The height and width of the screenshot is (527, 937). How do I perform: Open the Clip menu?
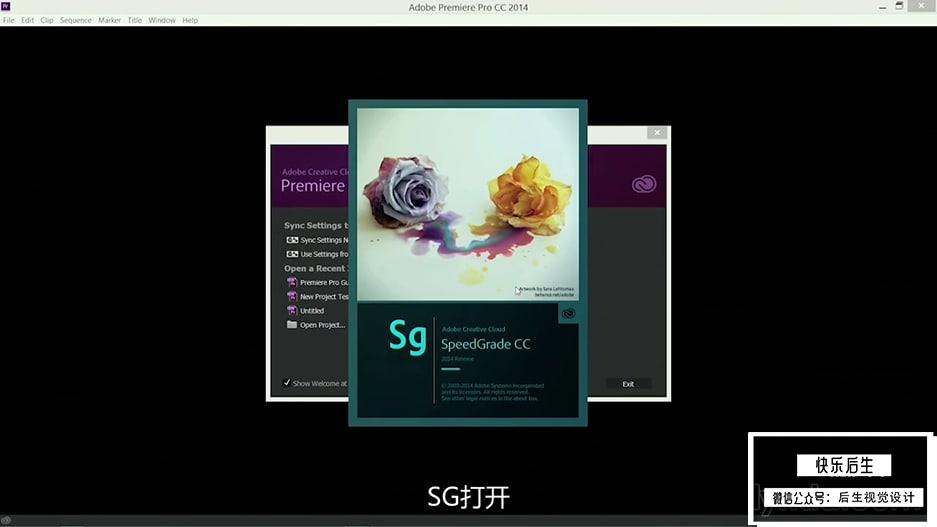(x=47, y=20)
